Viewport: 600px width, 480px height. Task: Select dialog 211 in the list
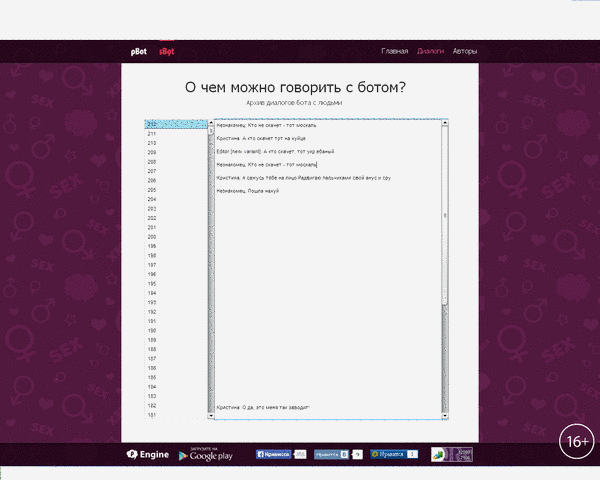[x=176, y=134]
